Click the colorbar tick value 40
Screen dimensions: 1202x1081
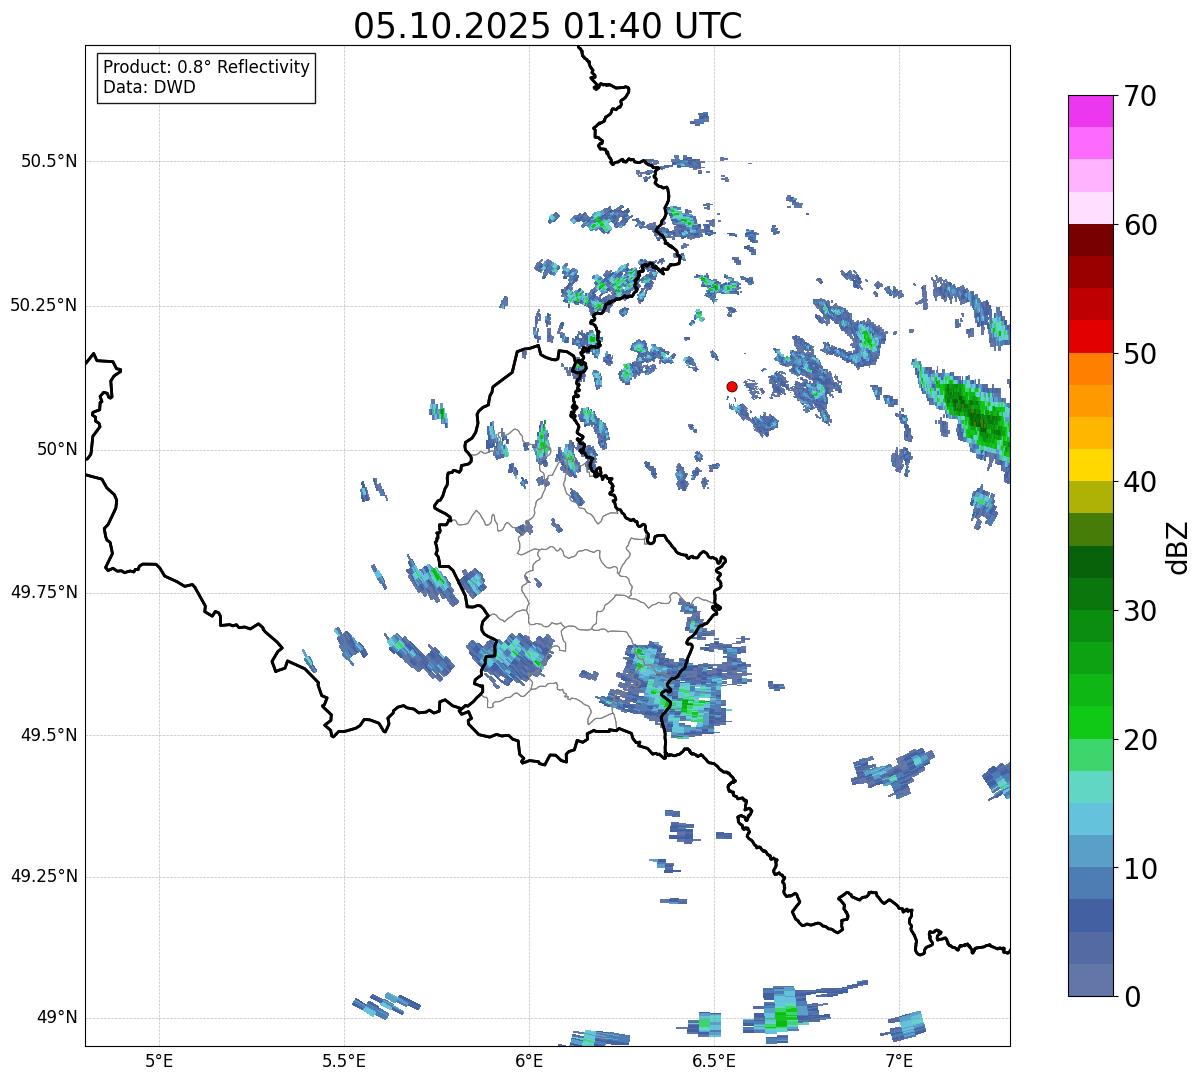click(1141, 482)
